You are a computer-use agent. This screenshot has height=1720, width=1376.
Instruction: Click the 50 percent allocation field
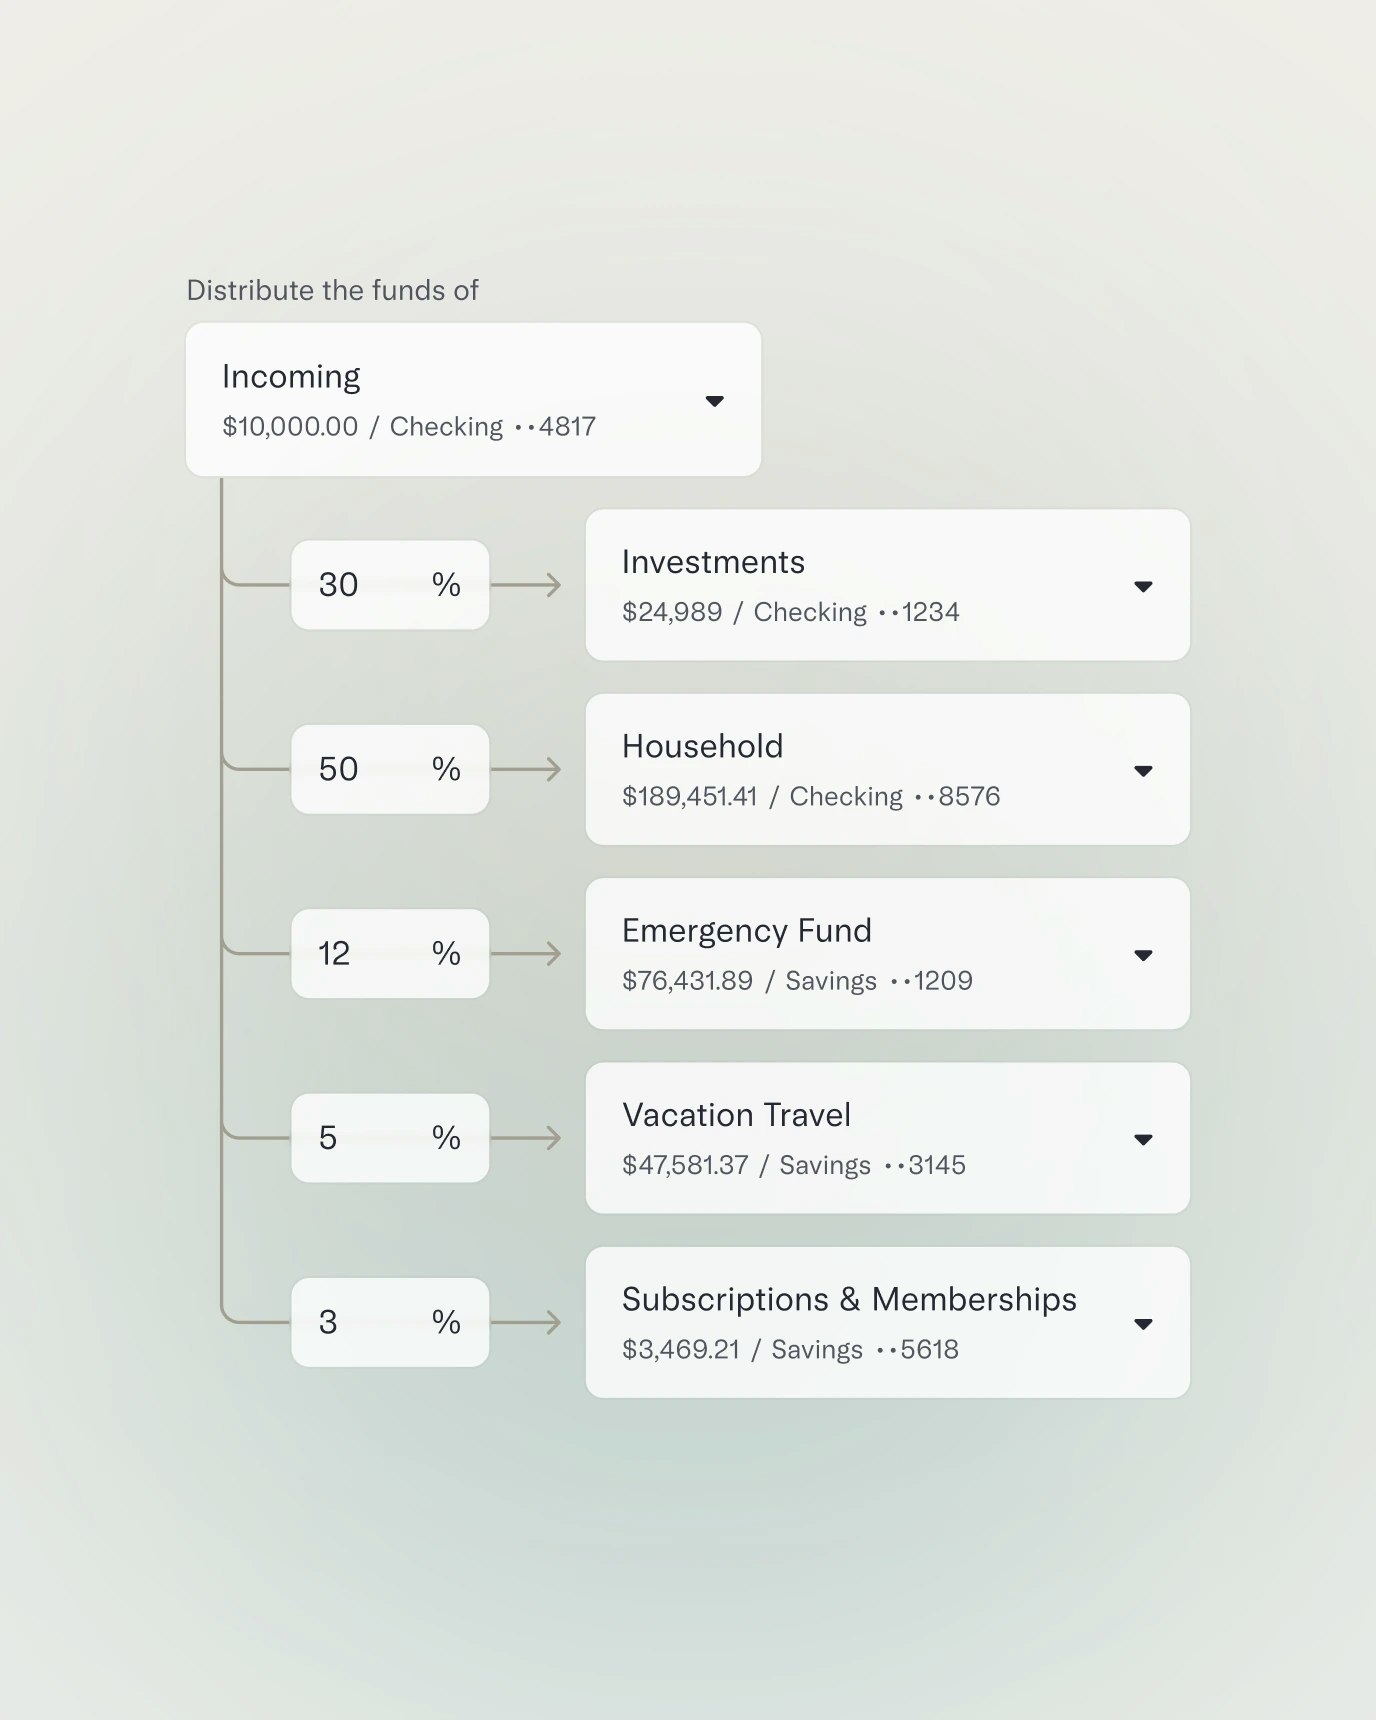click(388, 769)
